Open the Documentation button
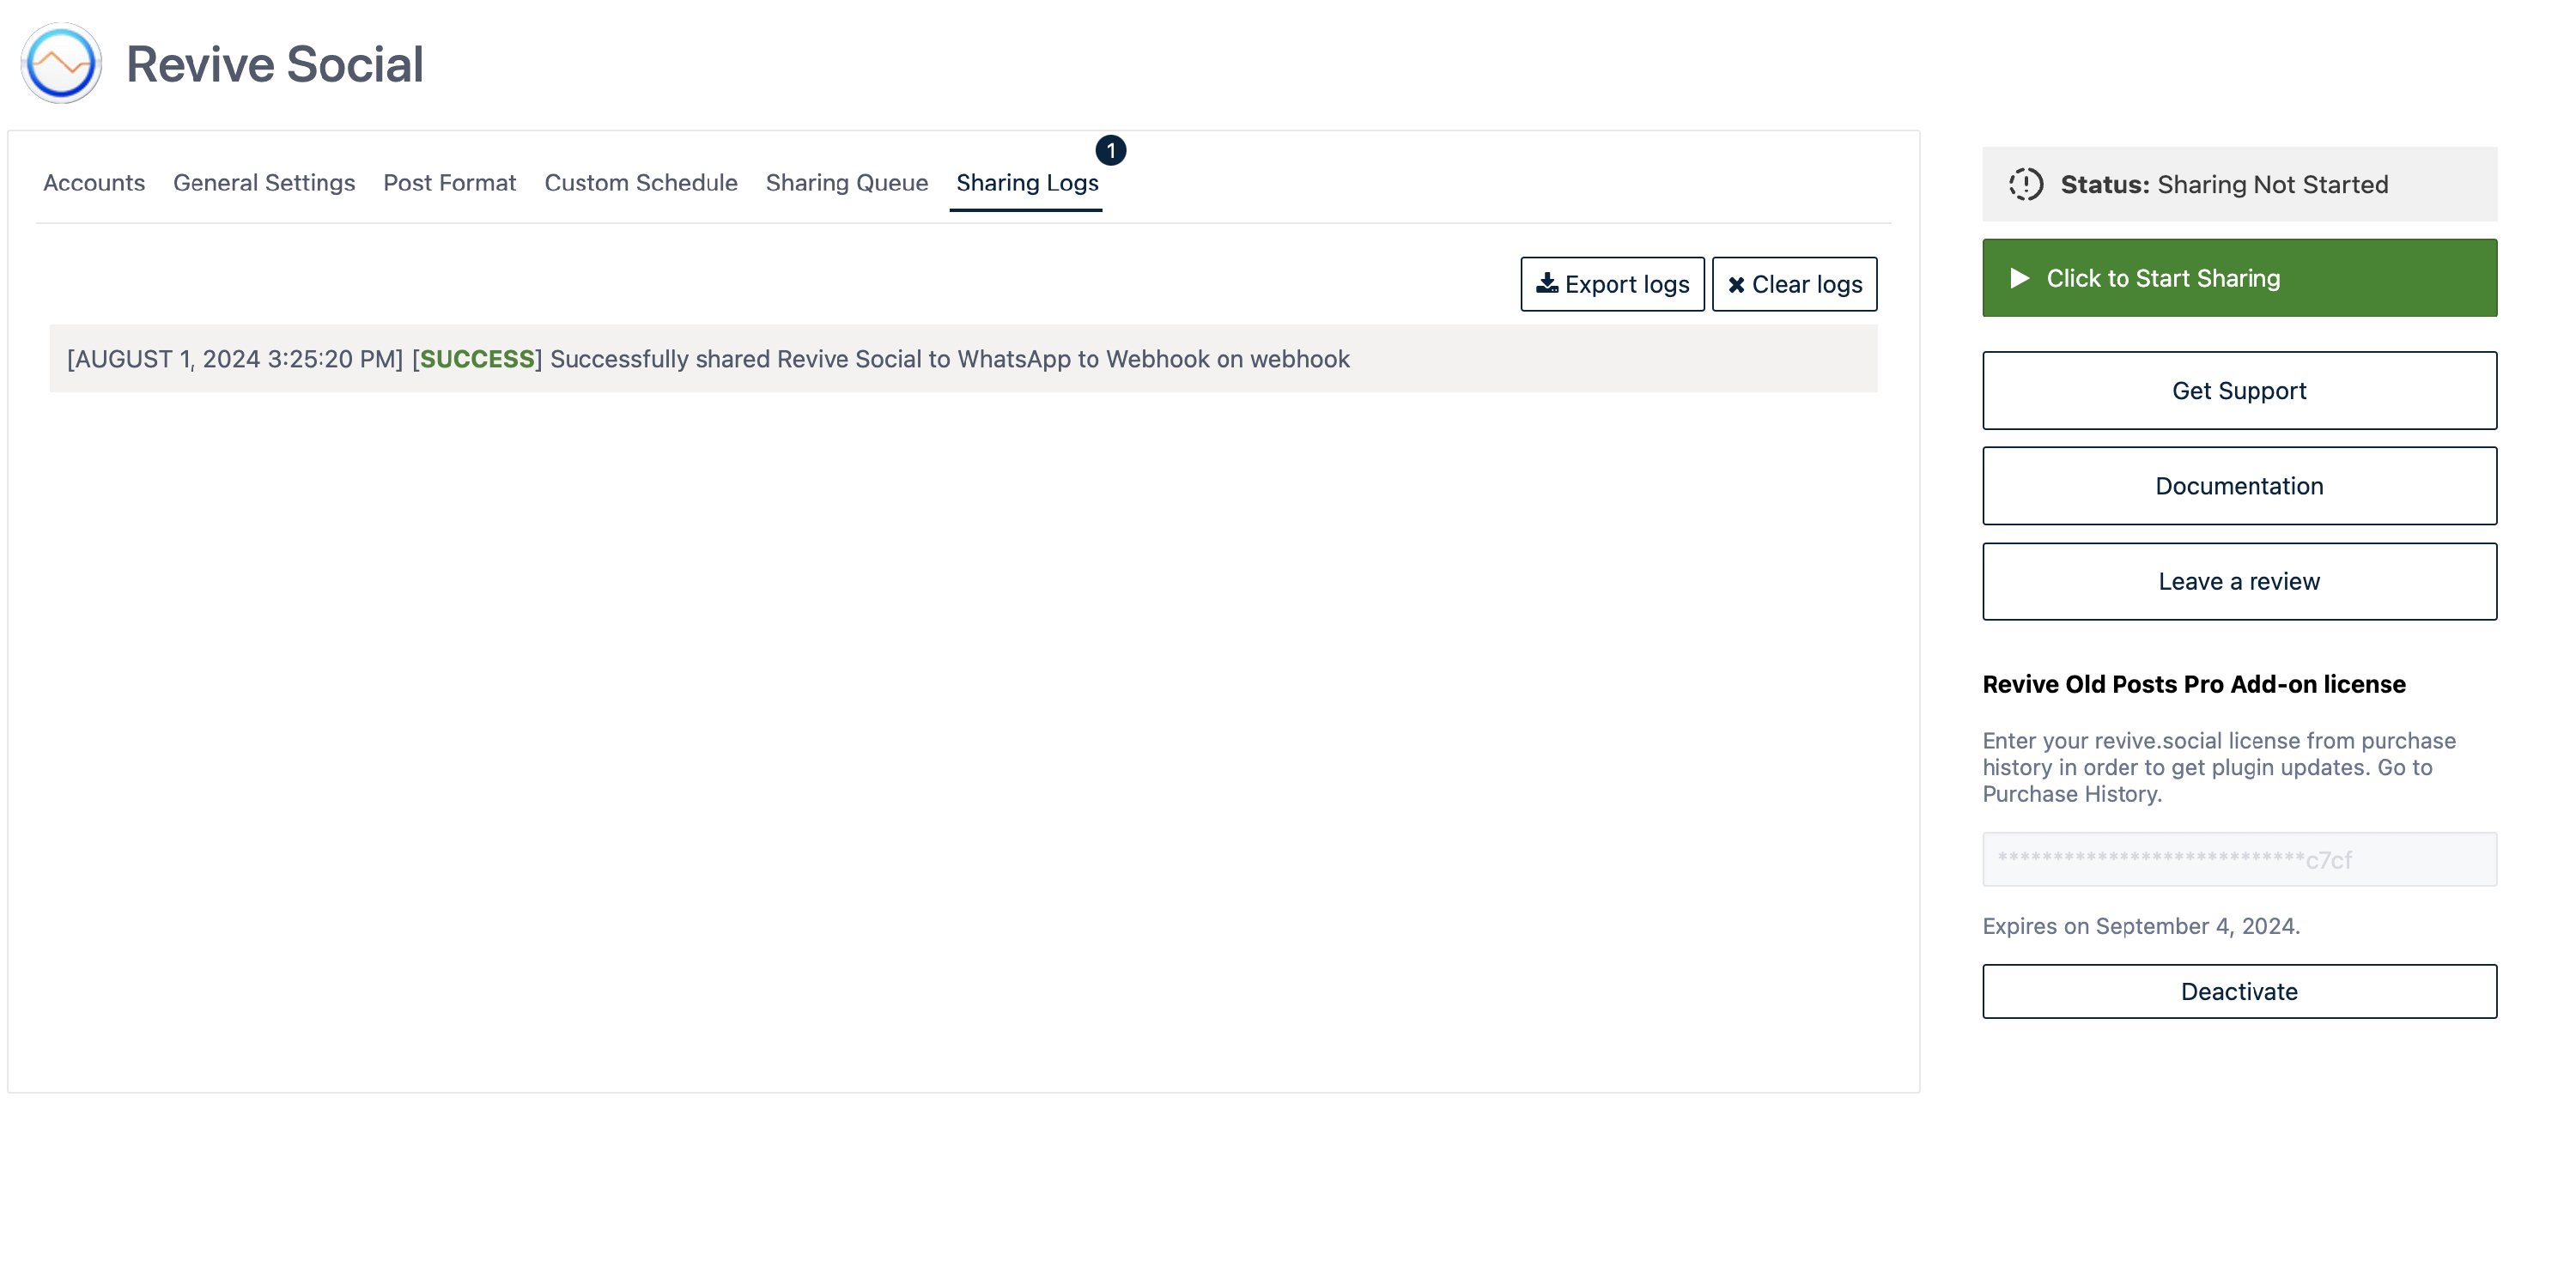This screenshot has width=2576, height=1267. pyautogui.click(x=2238, y=486)
